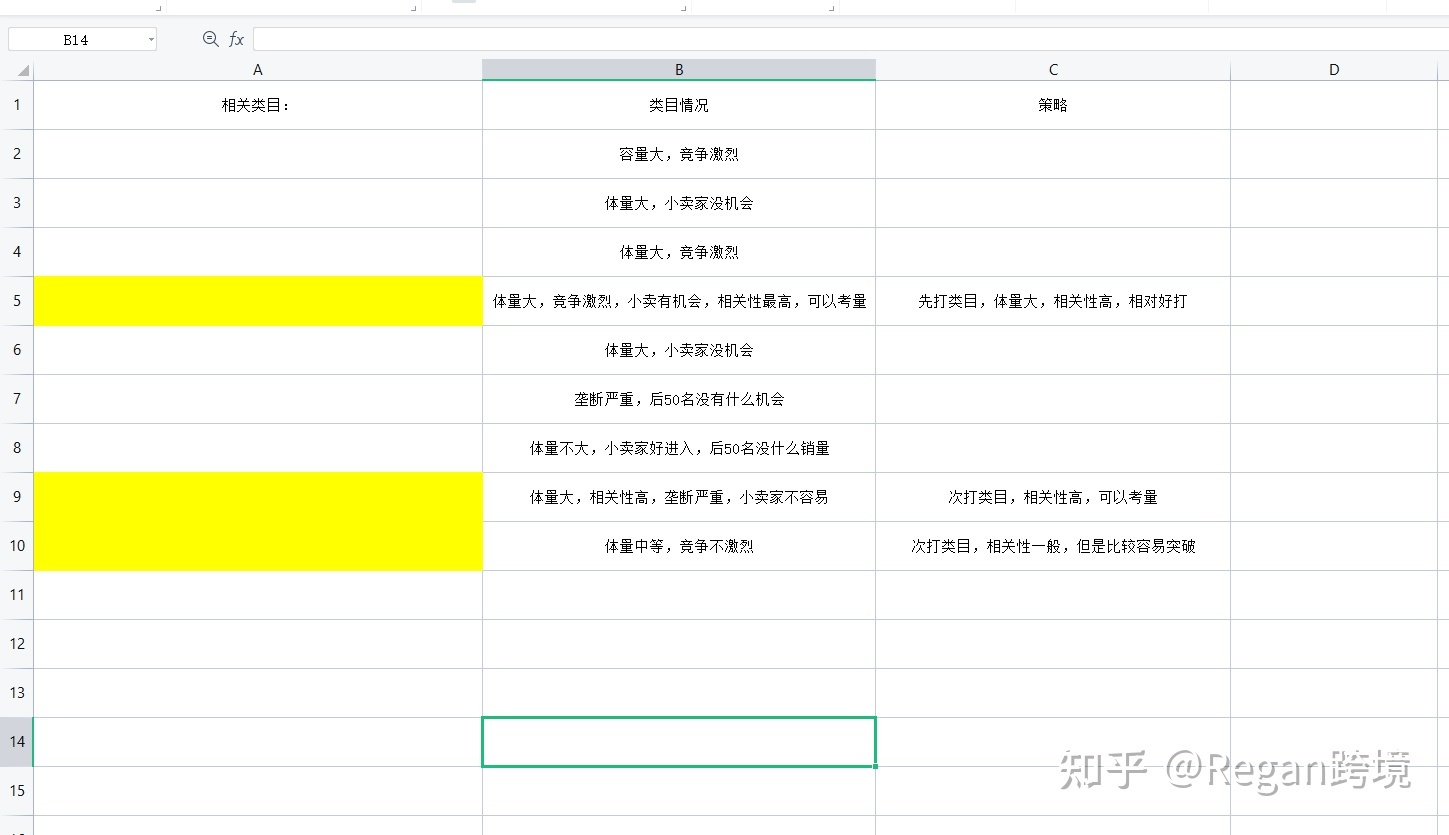
Task: Click the 相关类目 cell in column A
Action: click(257, 104)
